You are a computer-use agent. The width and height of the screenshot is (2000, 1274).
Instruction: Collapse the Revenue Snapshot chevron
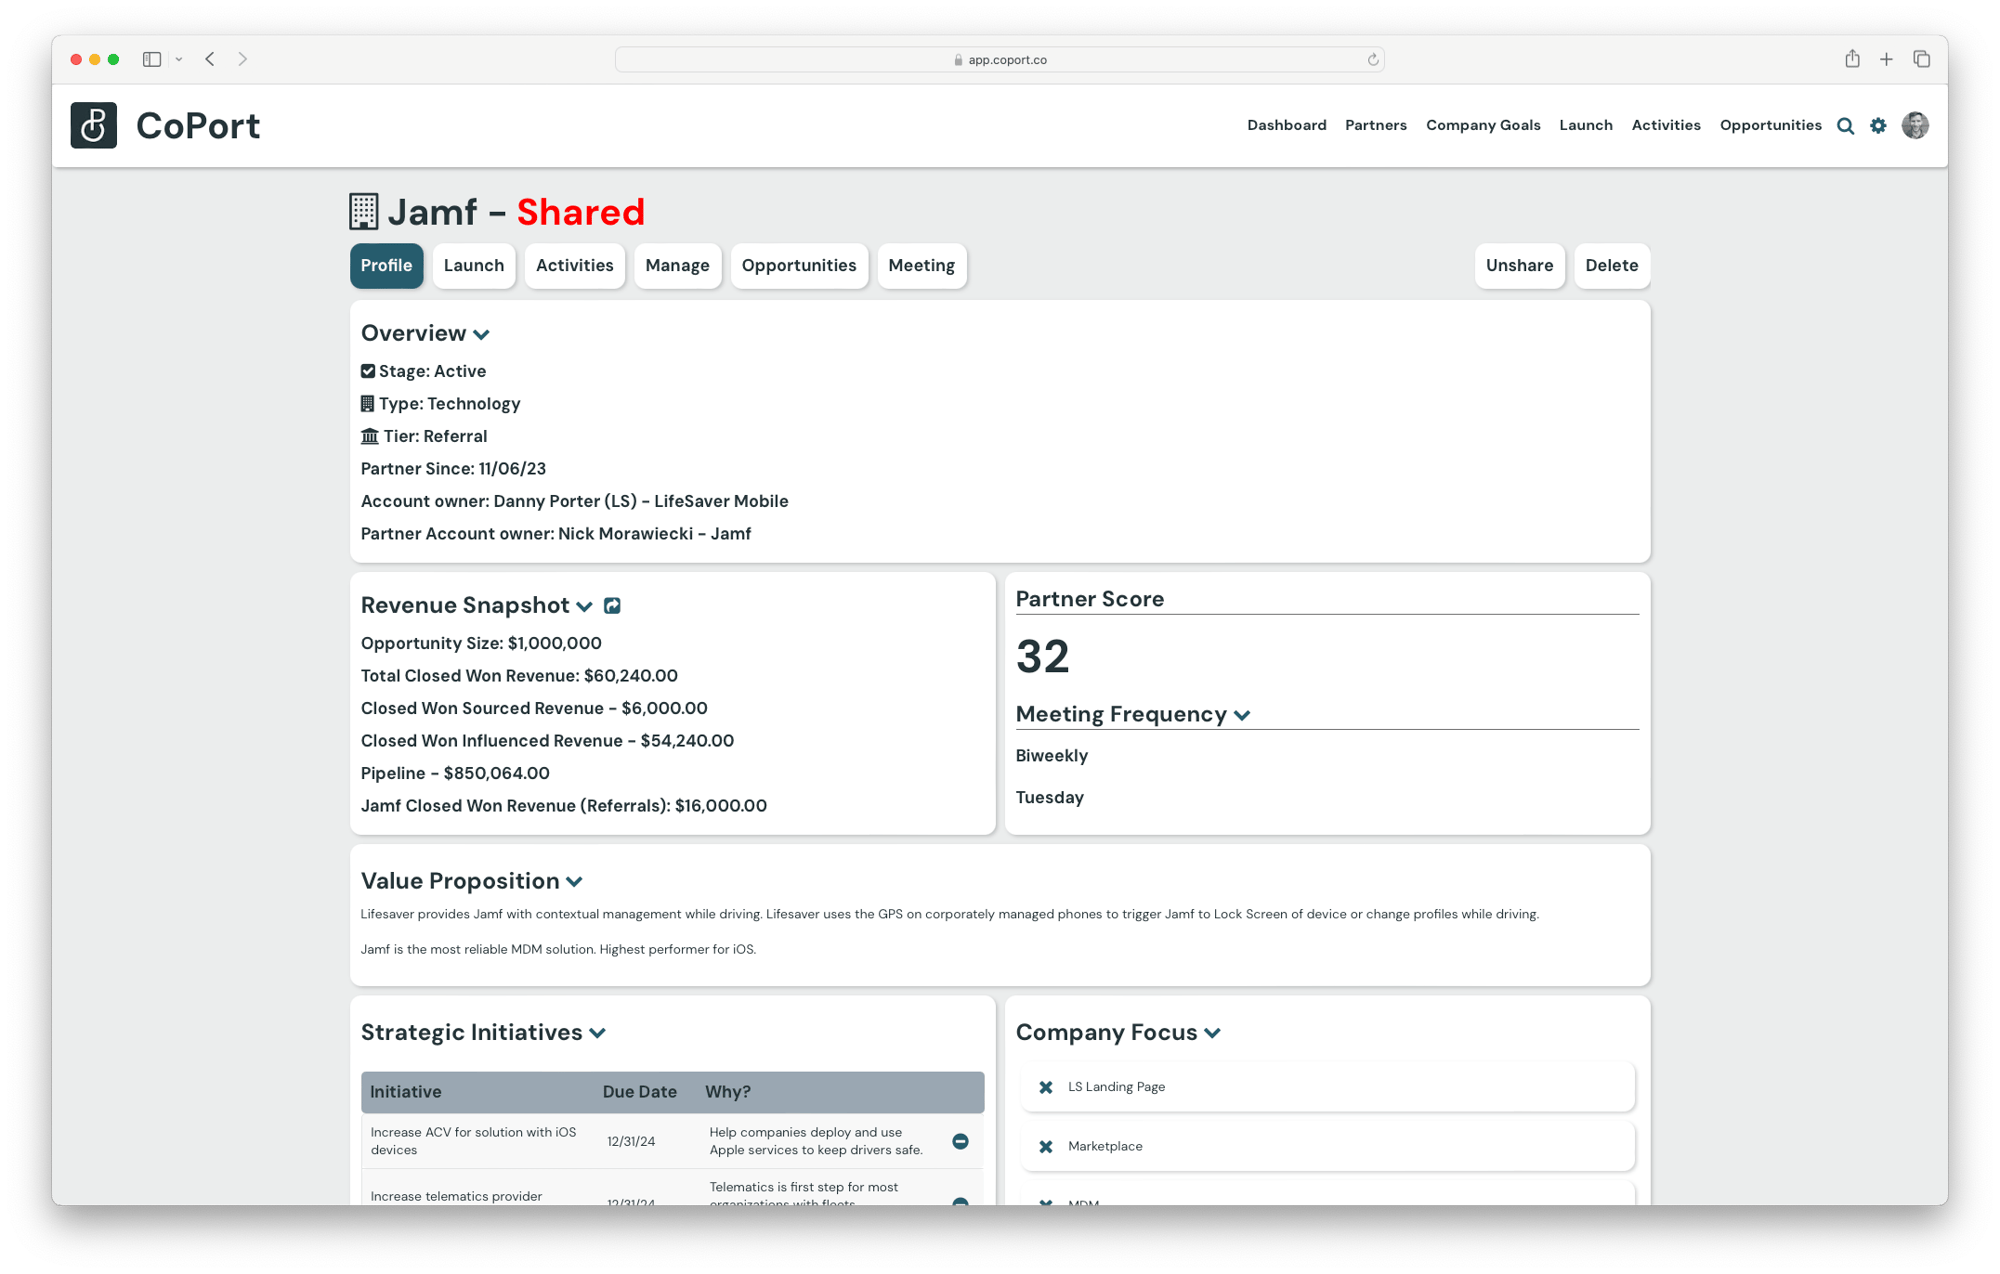(584, 607)
